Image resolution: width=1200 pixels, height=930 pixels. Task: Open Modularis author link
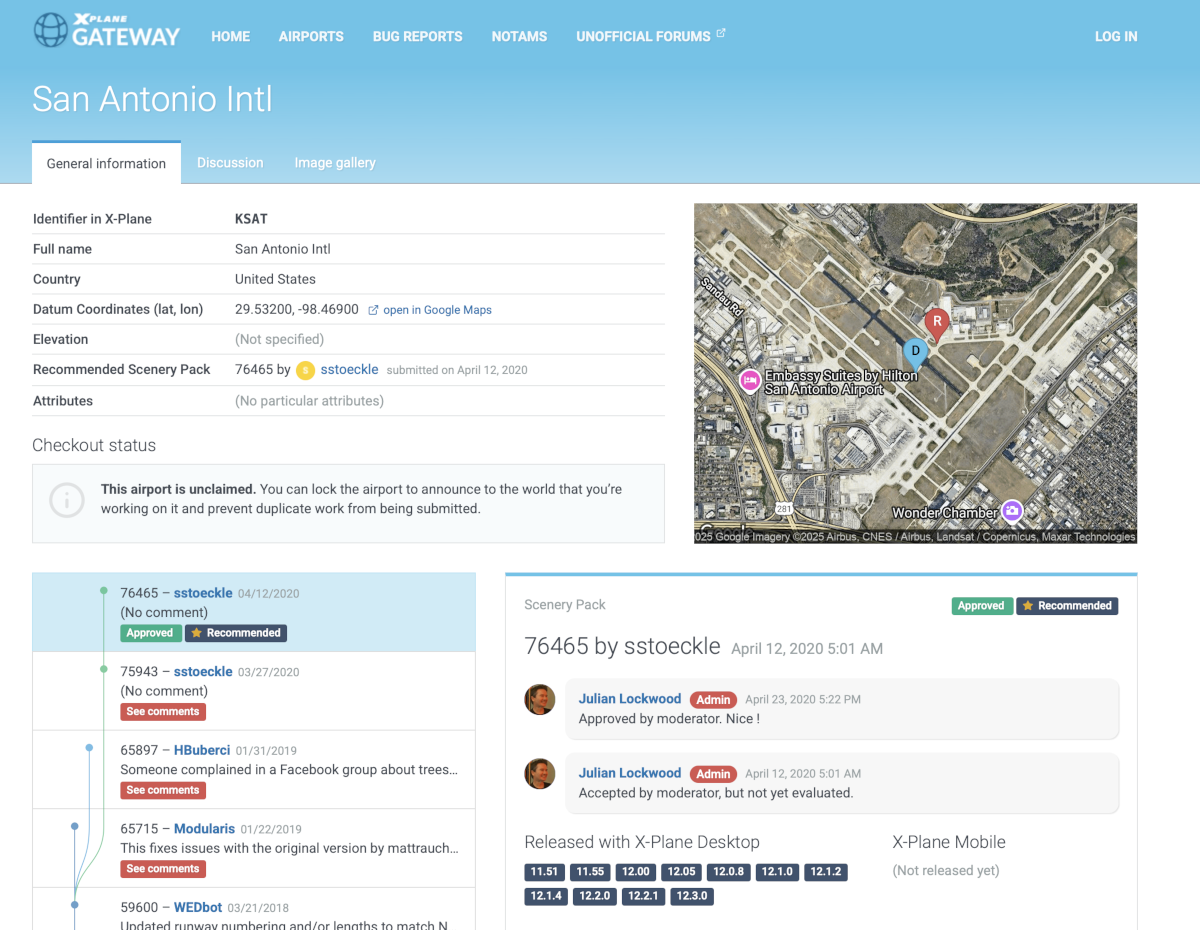coord(204,829)
